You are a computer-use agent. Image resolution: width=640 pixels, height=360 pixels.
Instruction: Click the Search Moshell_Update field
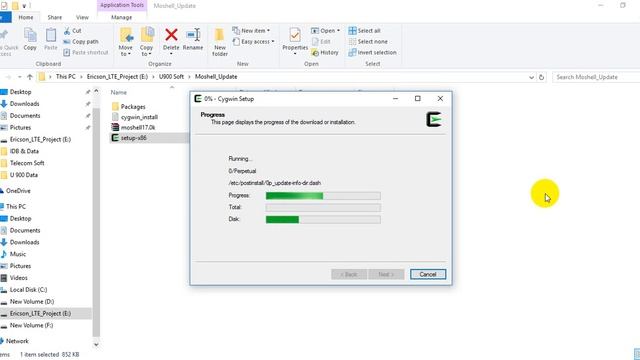(596, 77)
